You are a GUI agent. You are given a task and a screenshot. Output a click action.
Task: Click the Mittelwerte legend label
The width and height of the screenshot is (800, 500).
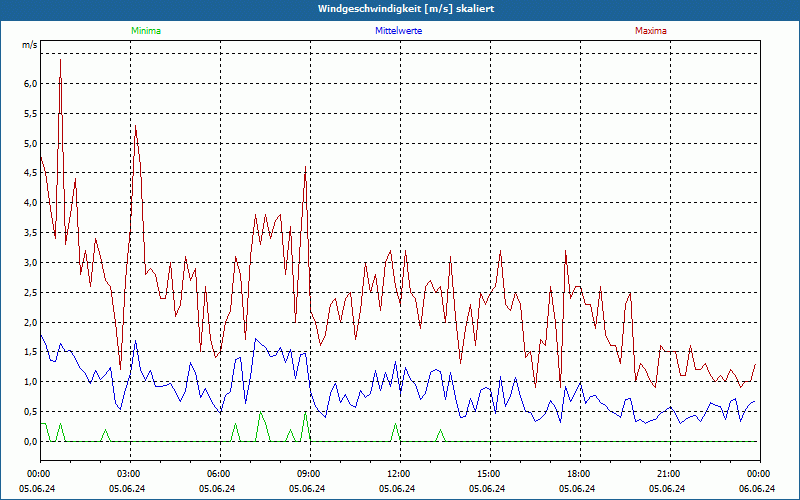[398, 31]
